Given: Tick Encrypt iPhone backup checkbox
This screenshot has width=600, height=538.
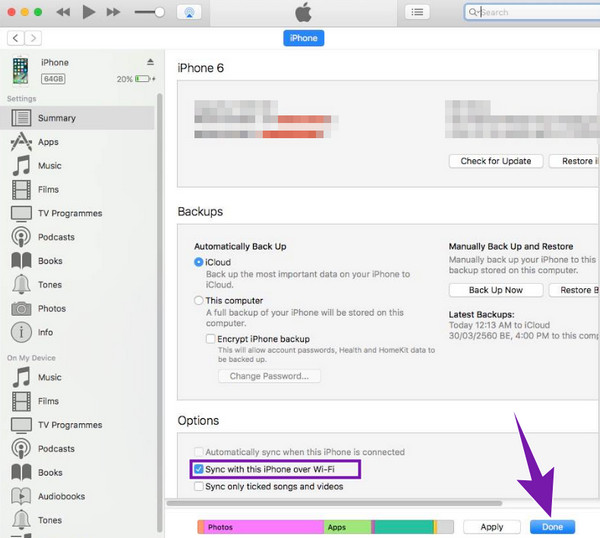Looking at the screenshot, I should click(210, 339).
